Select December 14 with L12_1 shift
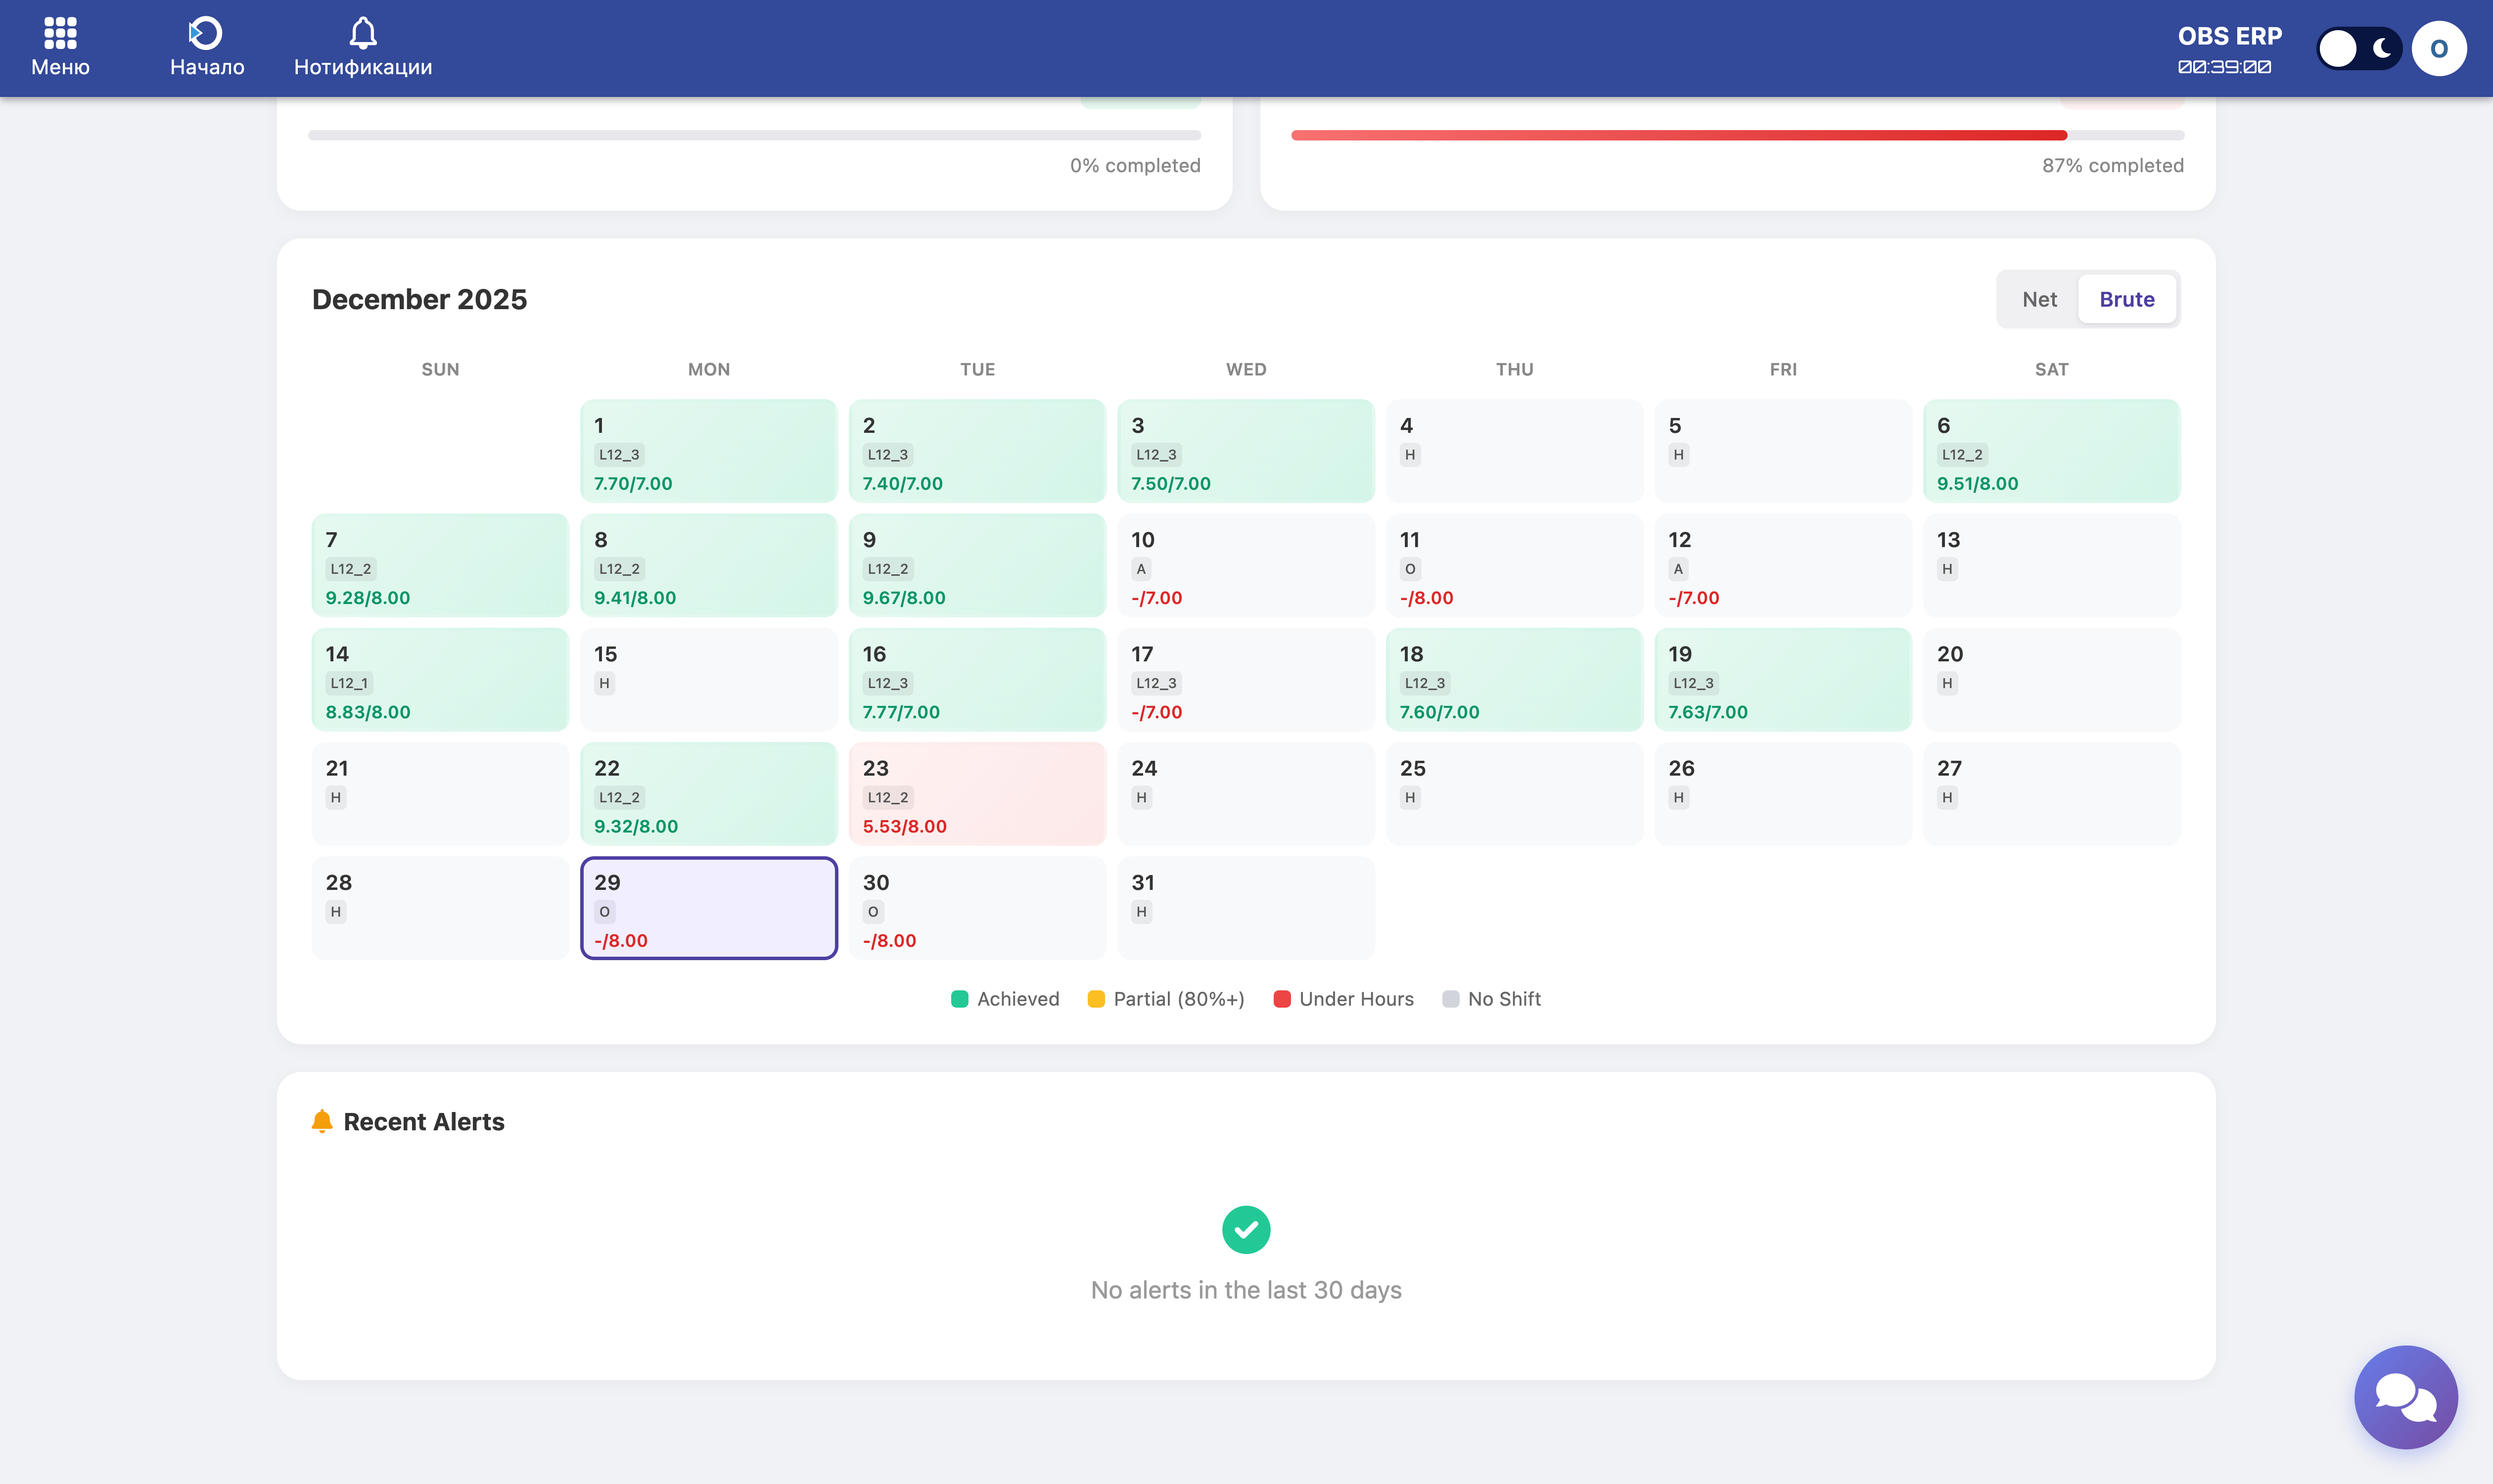This screenshot has height=1484, width=2493. pyautogui.click(x=440, y=680)
